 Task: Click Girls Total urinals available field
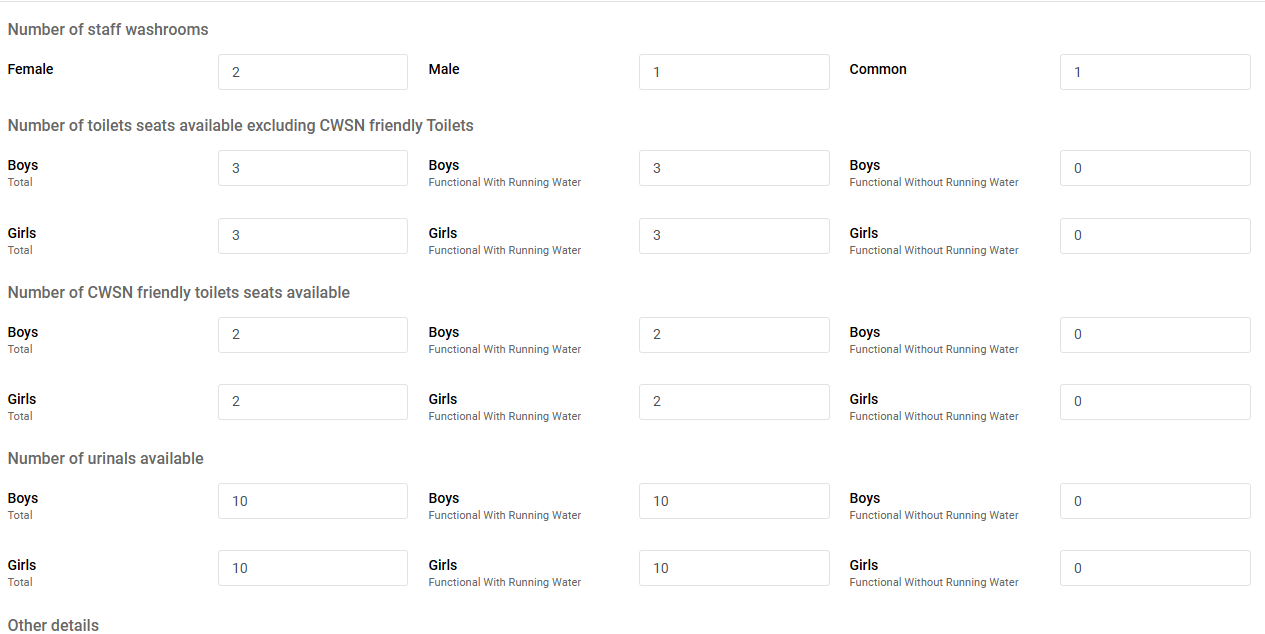tap(312, 568)
